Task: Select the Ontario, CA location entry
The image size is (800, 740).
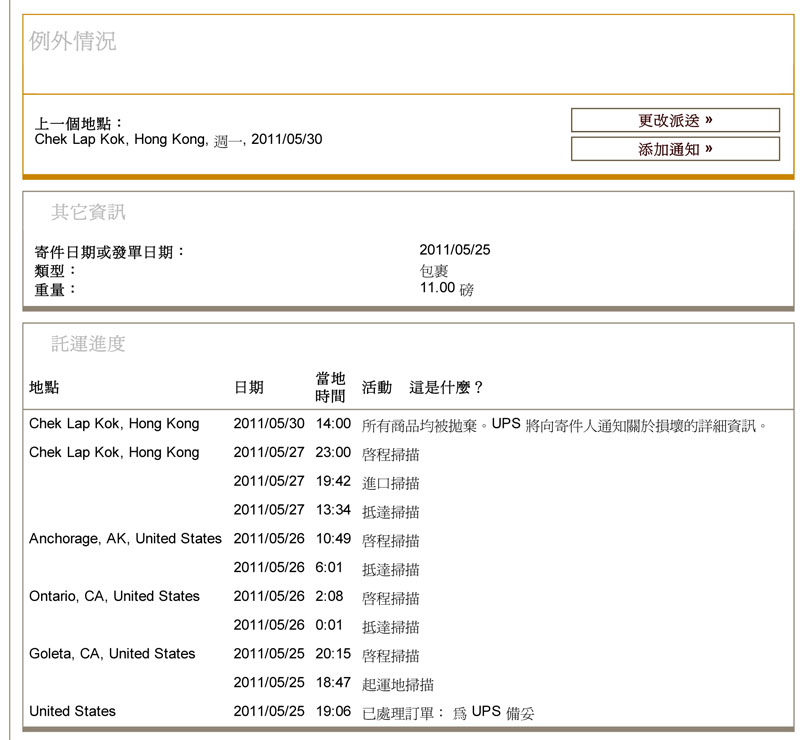Action: click(x=114, y=596)
